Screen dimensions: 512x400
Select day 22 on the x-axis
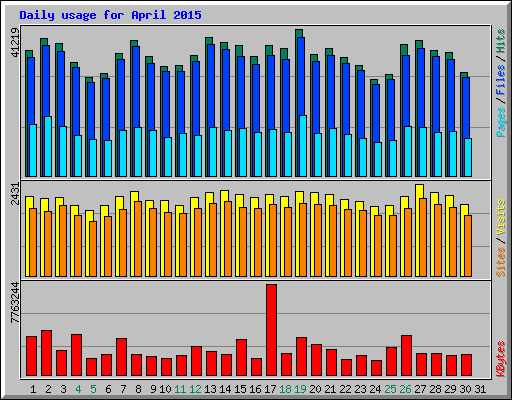point(345,389)
